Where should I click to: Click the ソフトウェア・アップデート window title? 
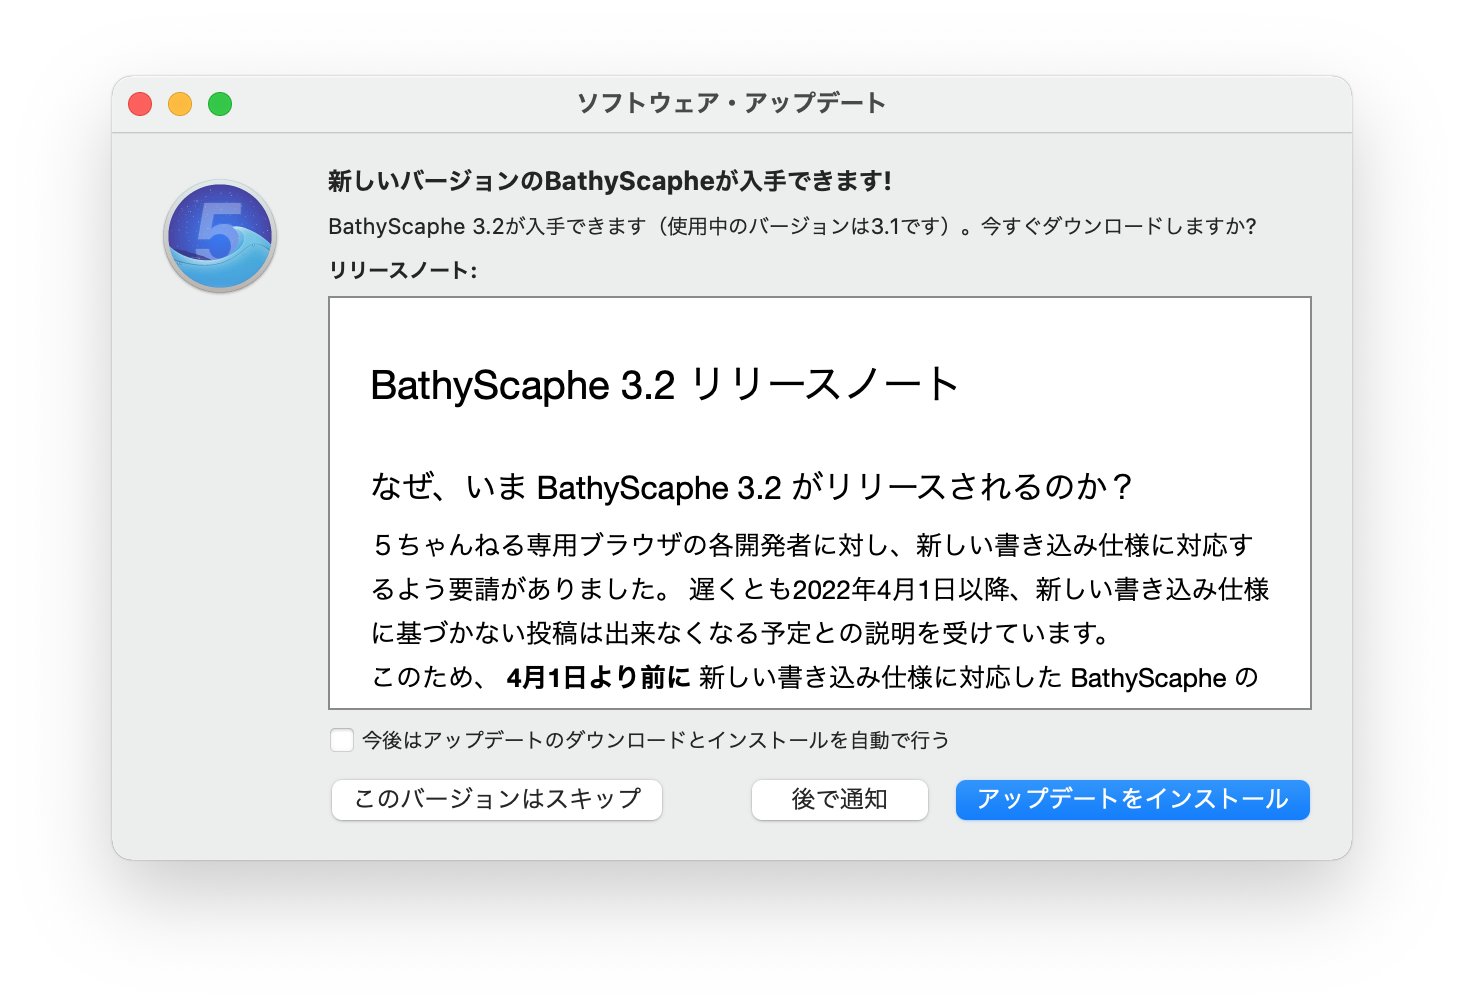tap(731, 103)
